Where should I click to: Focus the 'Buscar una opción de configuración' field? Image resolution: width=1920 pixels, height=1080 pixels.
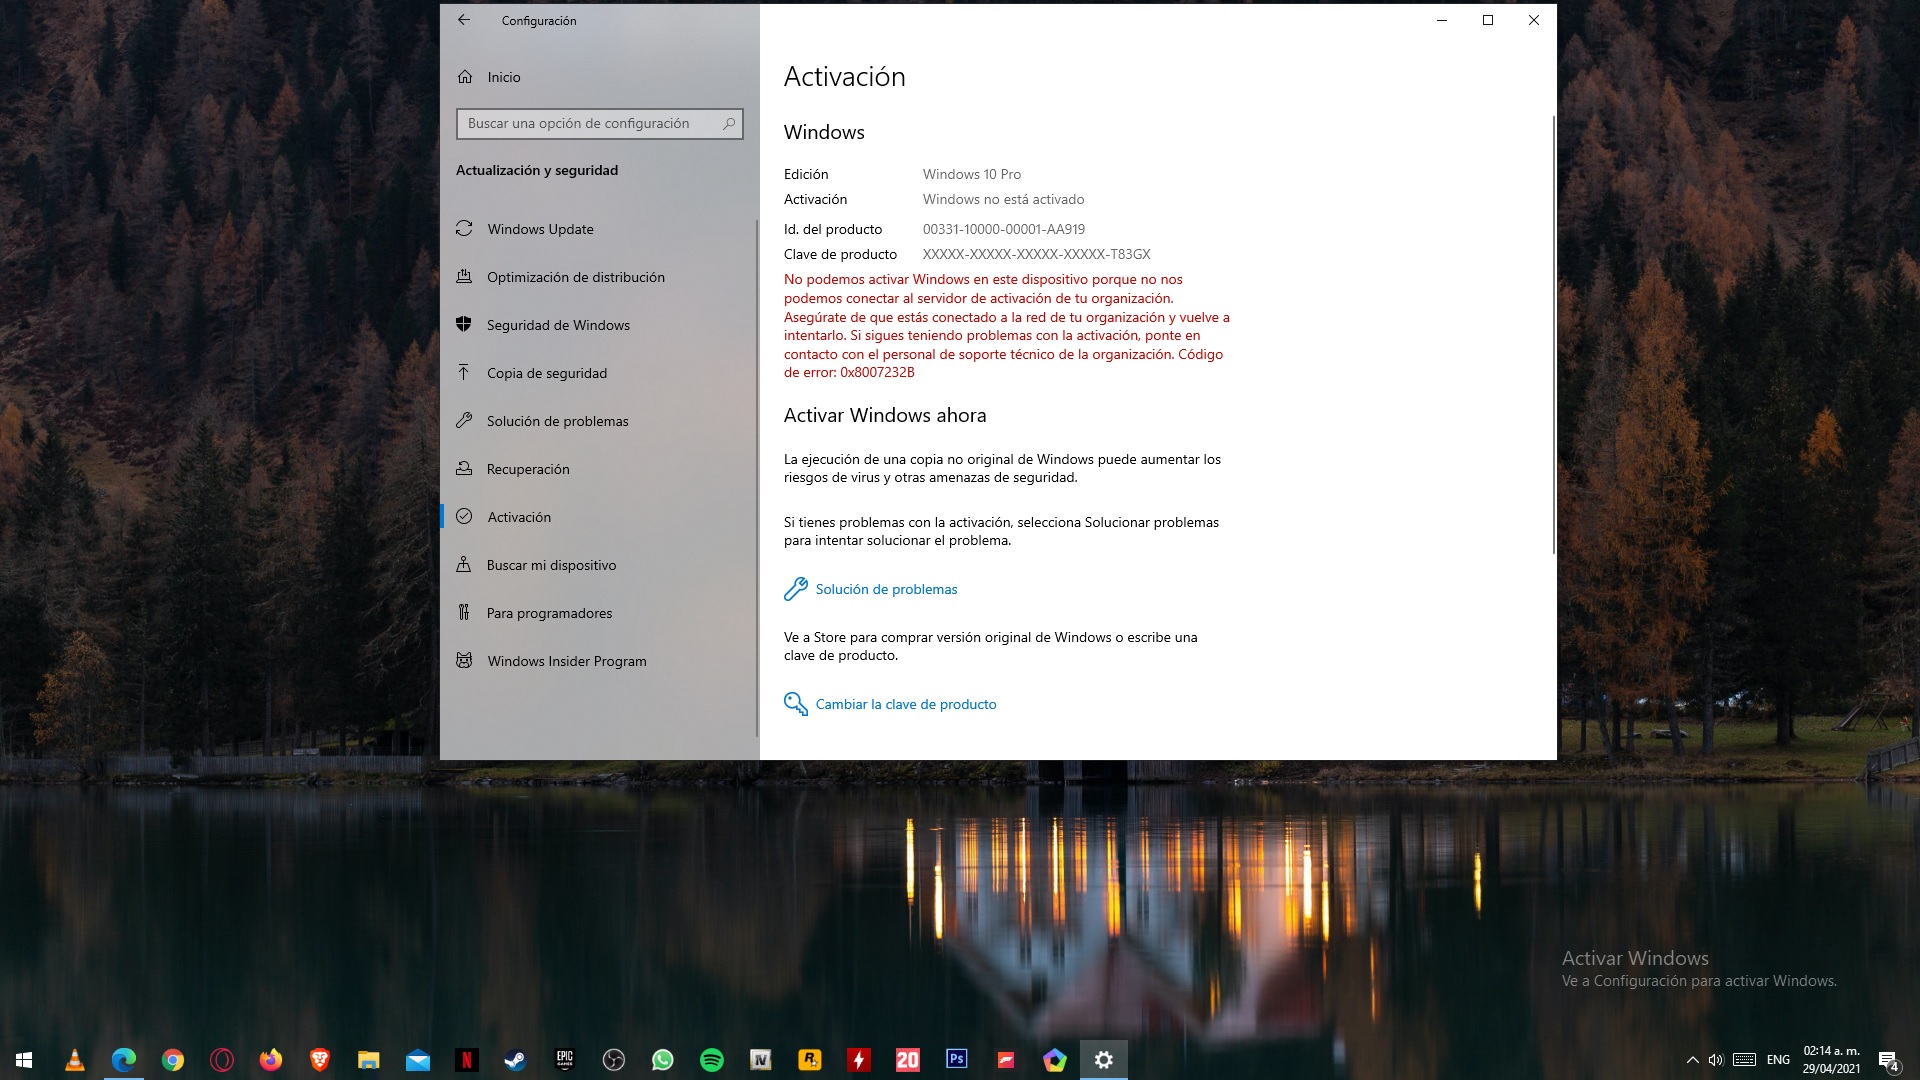pyautogui.click(x=599, y=123)
